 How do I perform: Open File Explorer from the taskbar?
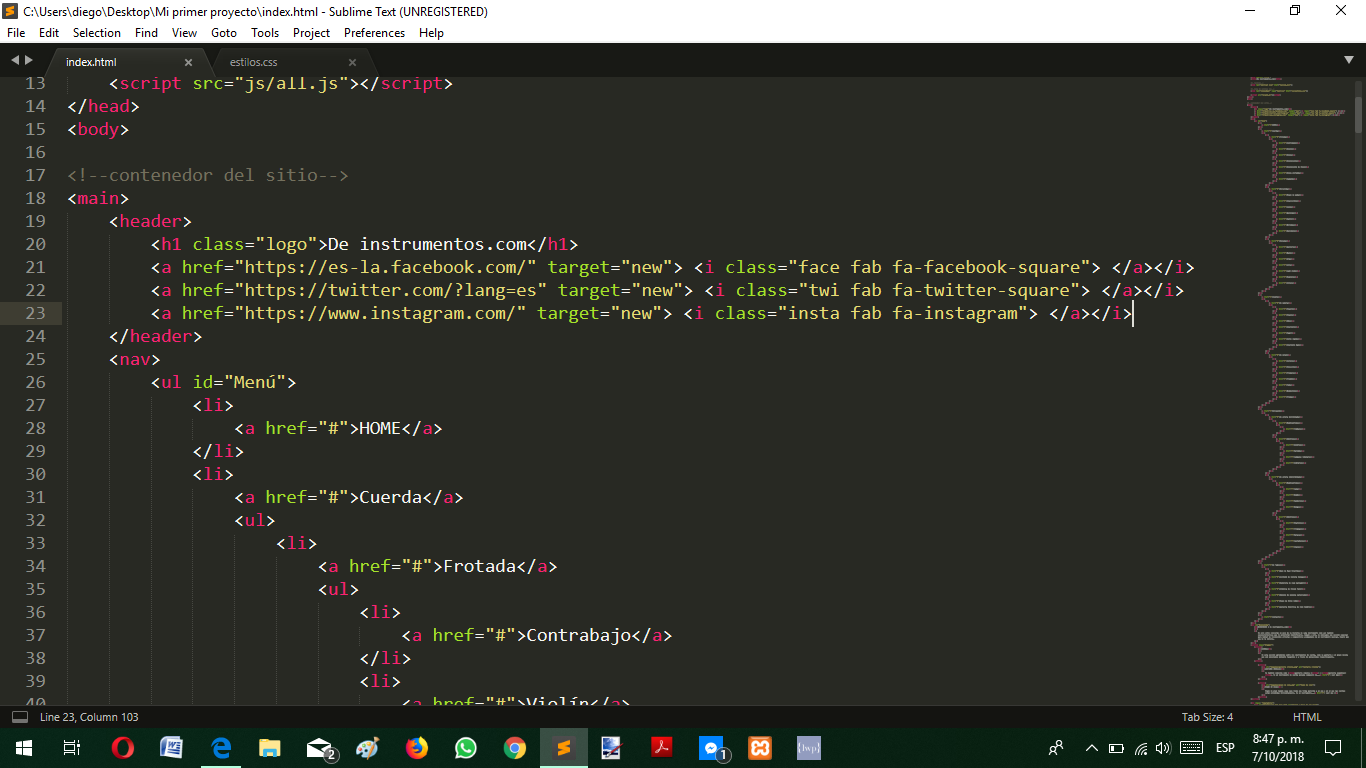(270, 747)
